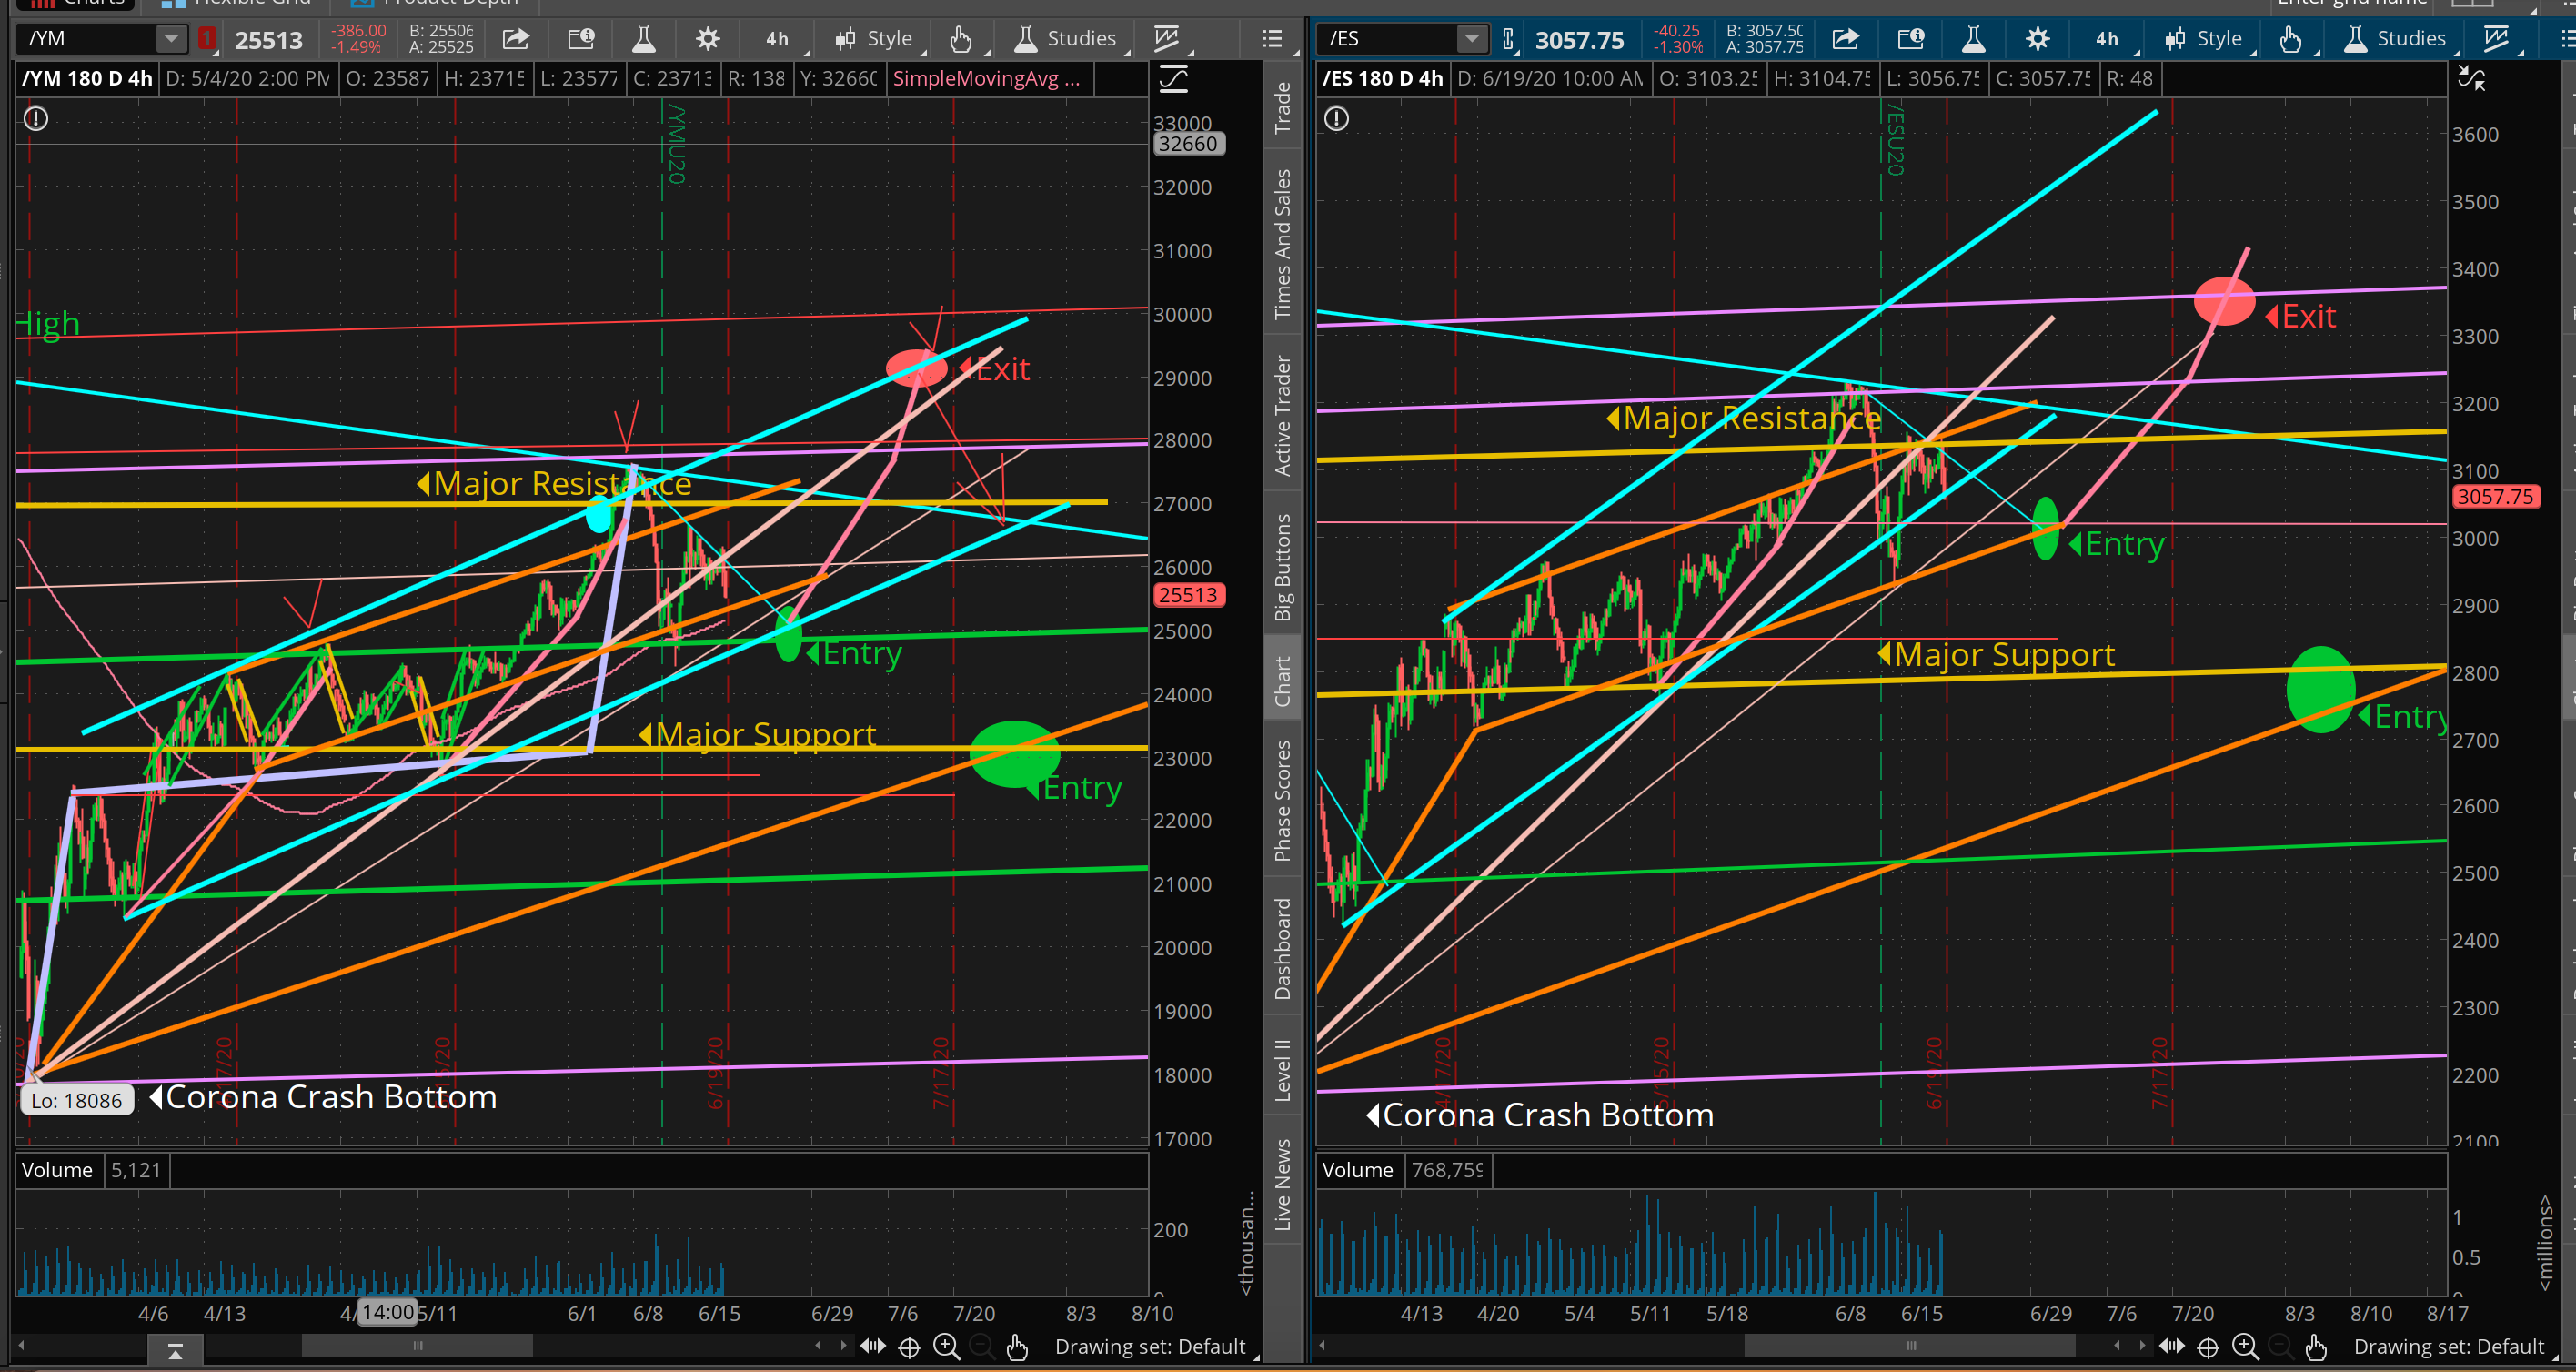Toggle the curve overlay icon above /ES price axis
Image resolution: width=2576 pixels, height=1372 pixels.
(2471, 79)
